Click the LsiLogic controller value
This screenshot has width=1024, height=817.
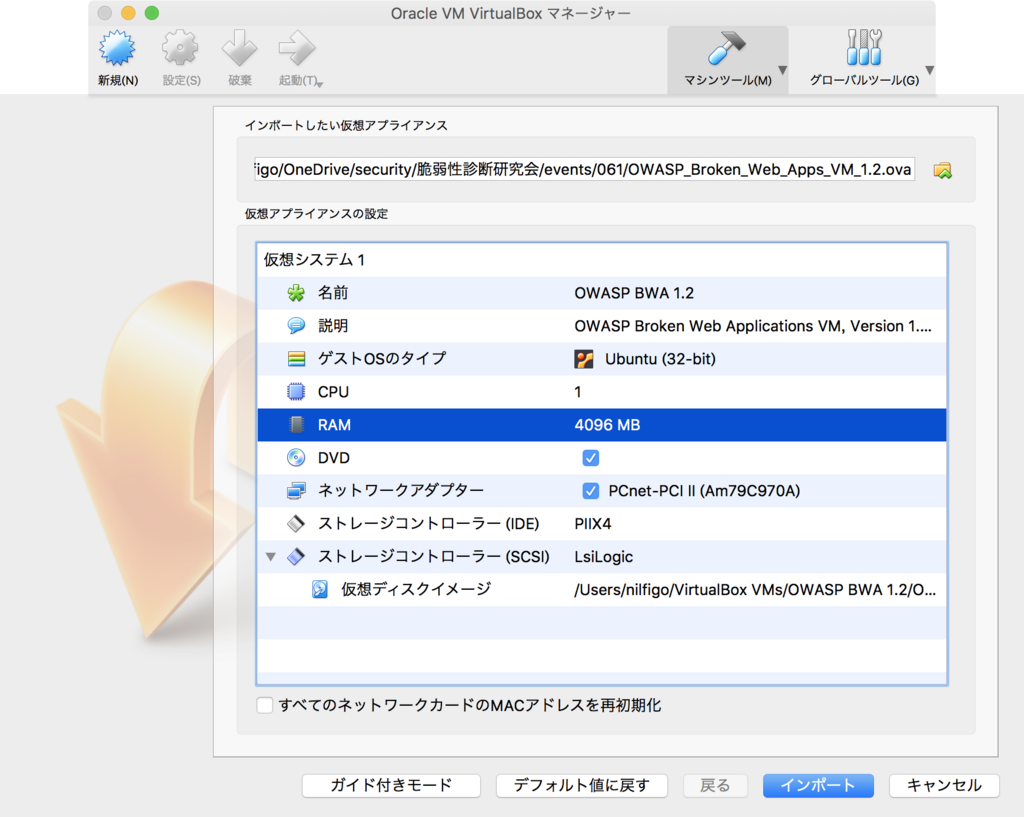[x=603, y=557]
